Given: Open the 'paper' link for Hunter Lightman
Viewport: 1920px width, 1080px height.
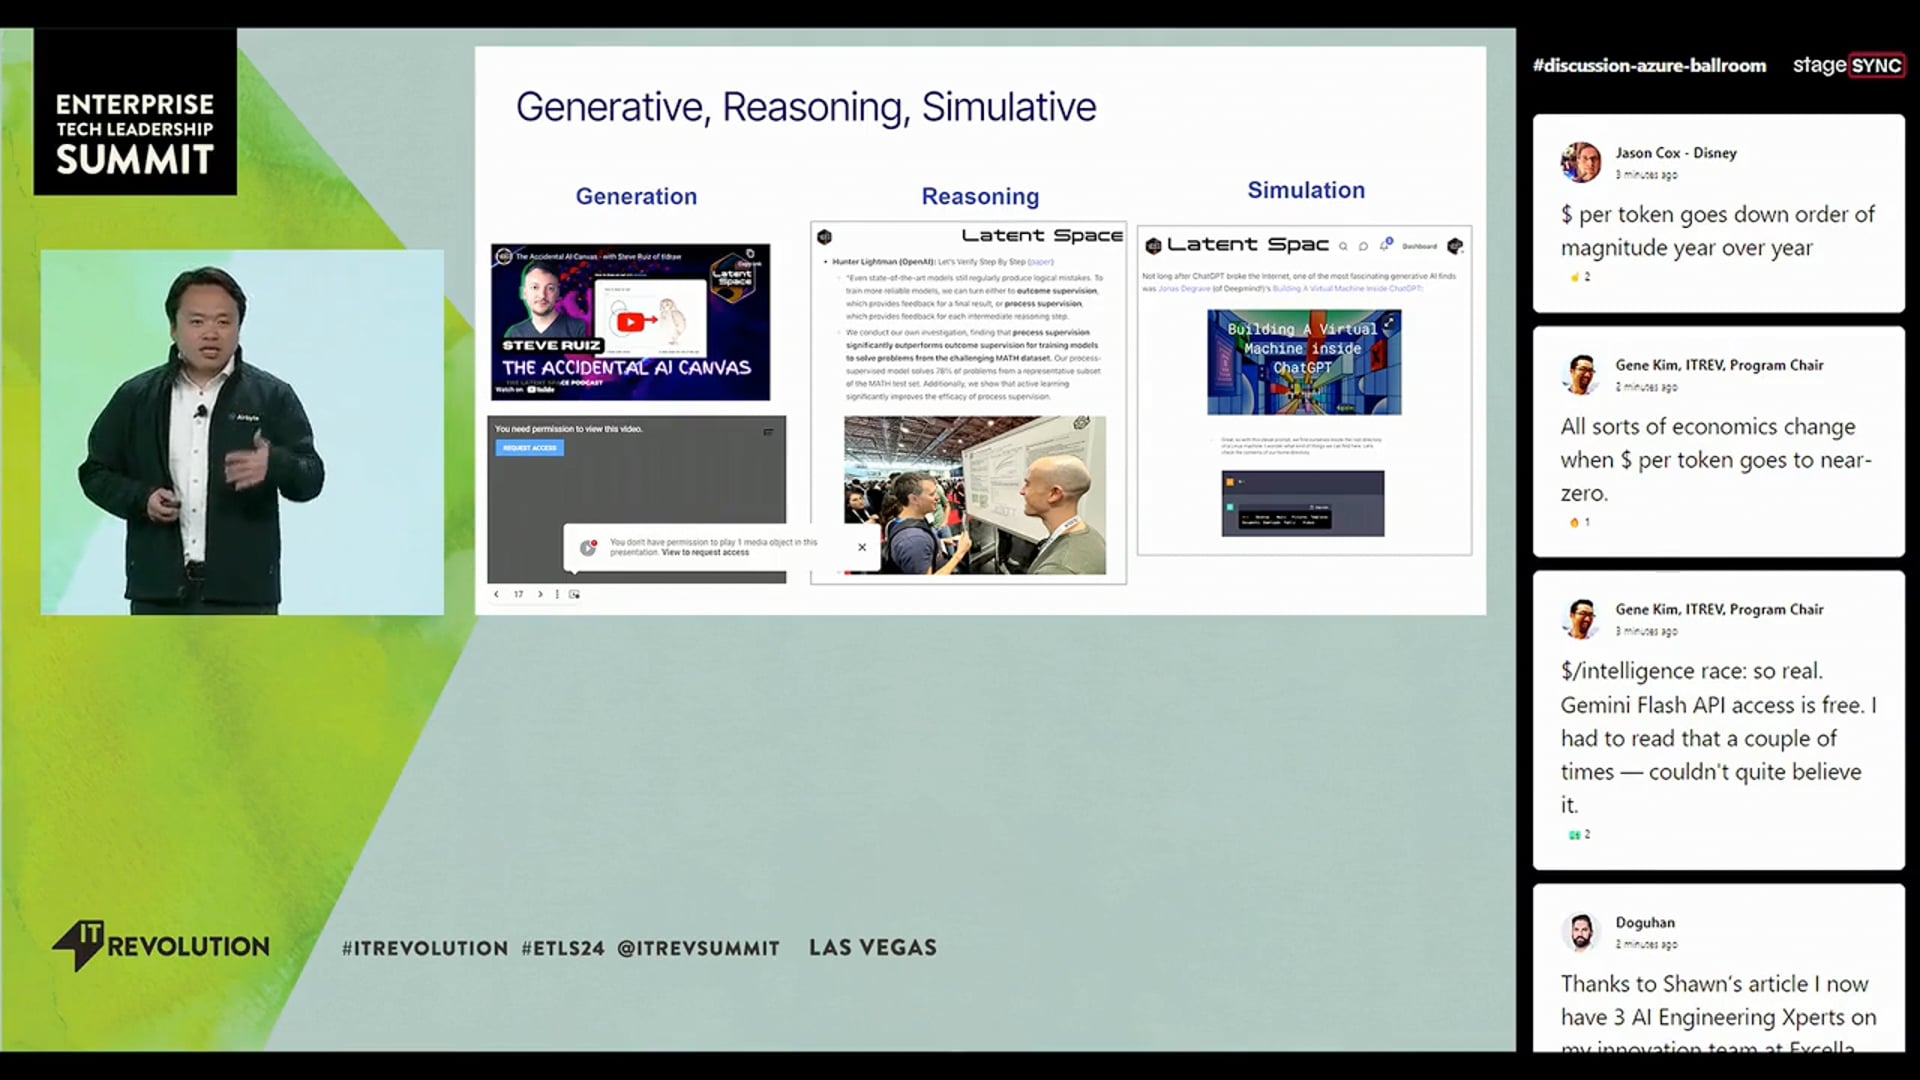Looking at the screenshot, I should pyautogui.click(x=1041, y=262).
